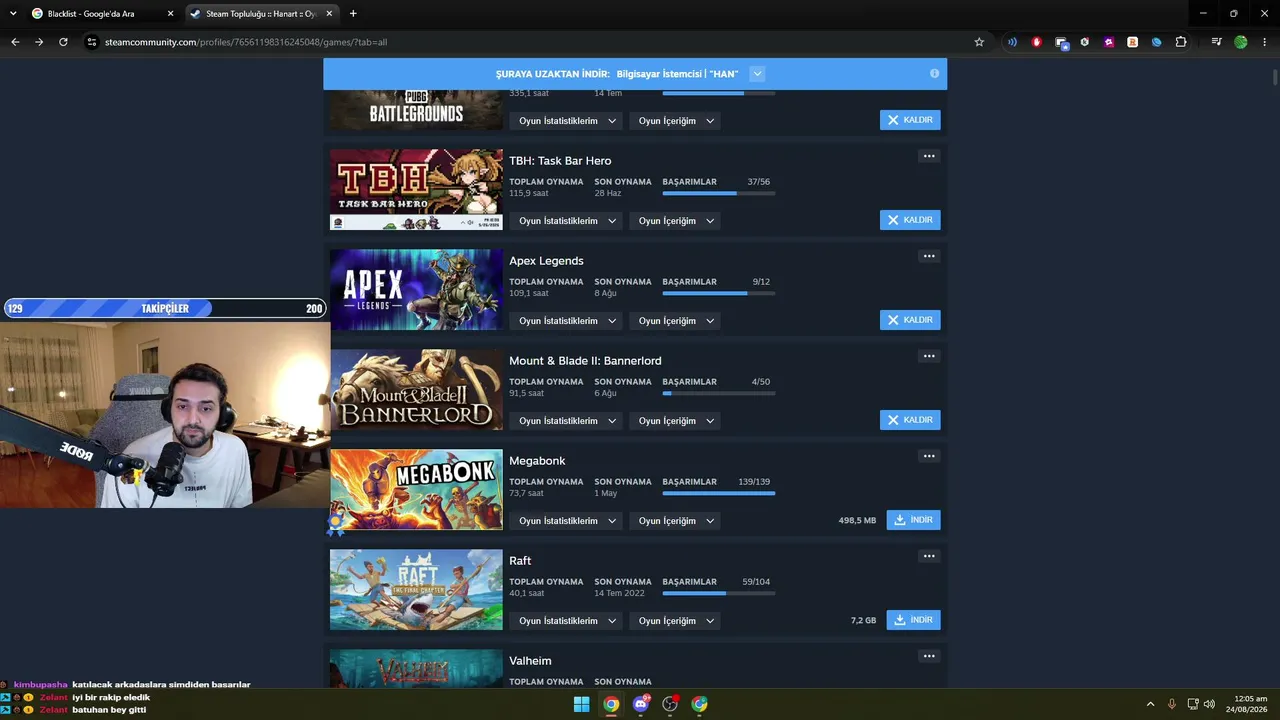The image size is (1280, 720).
Task: View site information for steamcommunity.com
Action: [92, 42]
